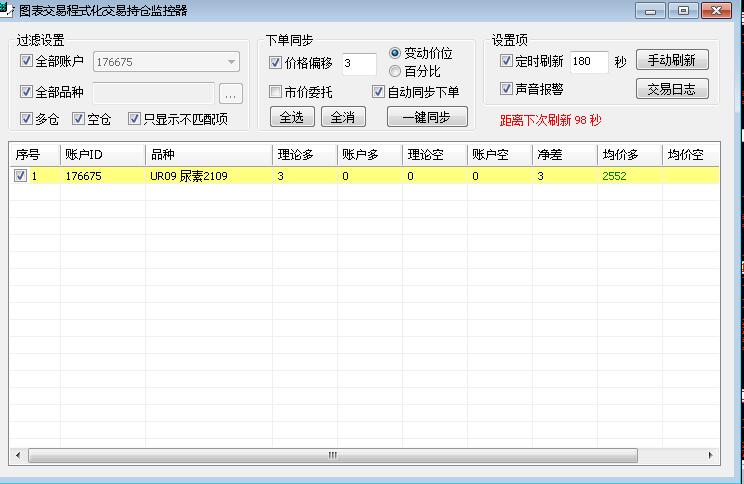Click the green 2552 price cell
This screenshot has height=484, width=744.
pos(630,176)
